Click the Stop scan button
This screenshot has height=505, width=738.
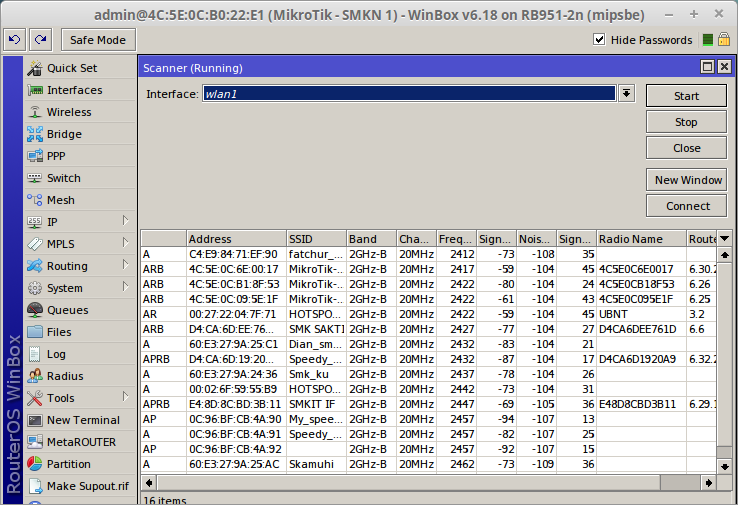click(686, 122)
